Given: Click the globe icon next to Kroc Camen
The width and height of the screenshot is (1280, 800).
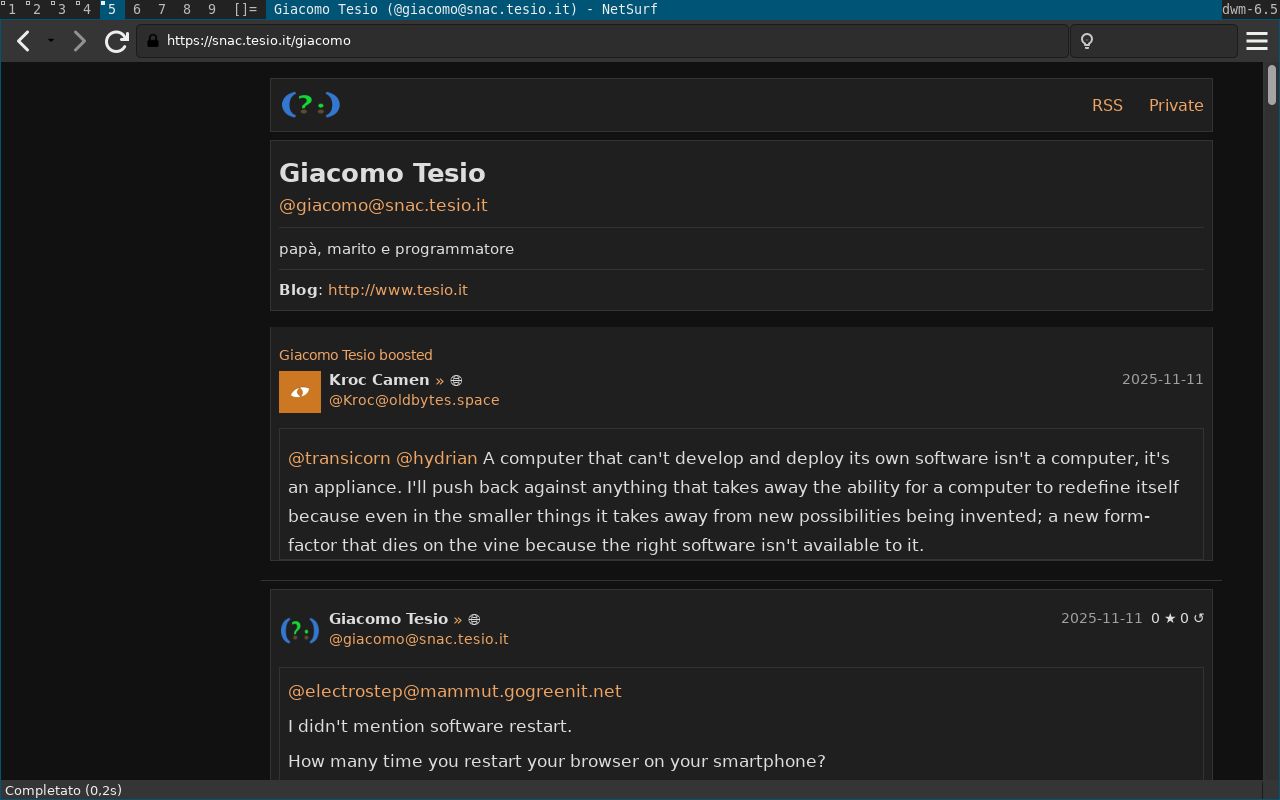Looking at the screenshot, I should [456, 380].
